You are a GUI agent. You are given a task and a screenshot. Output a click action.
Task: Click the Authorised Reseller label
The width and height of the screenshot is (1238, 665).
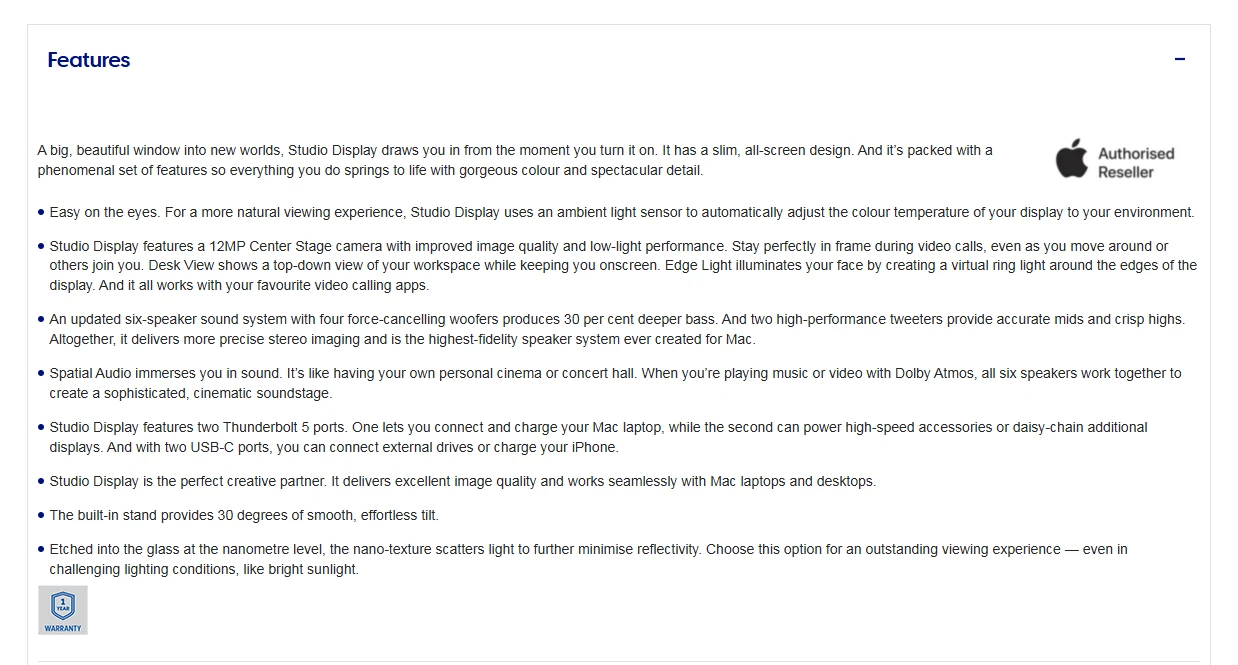1136,162
